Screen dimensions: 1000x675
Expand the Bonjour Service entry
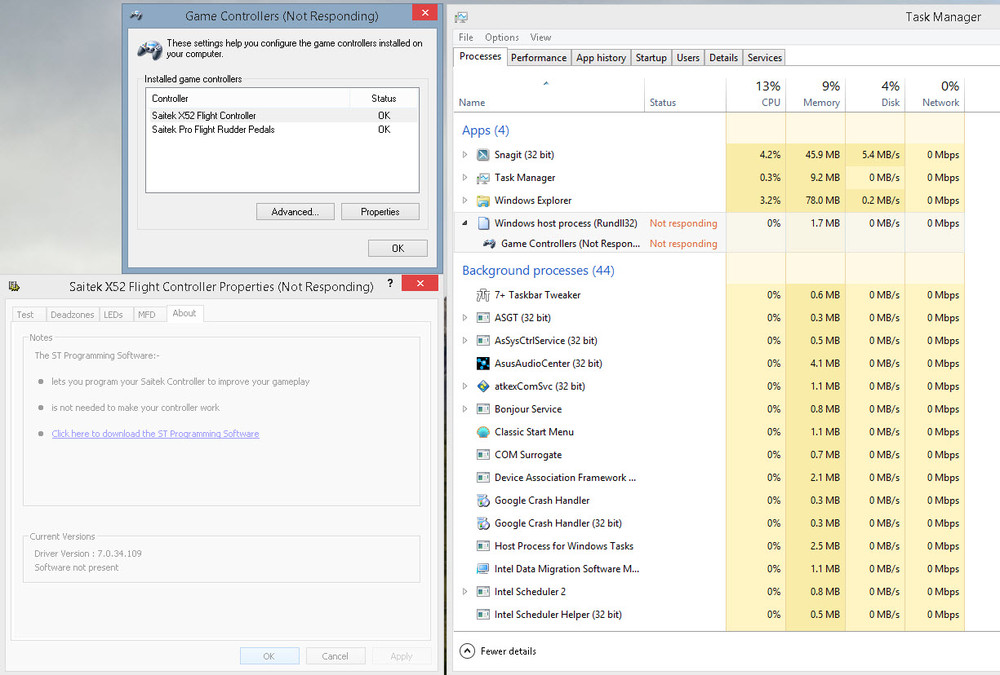coord(465,409)
